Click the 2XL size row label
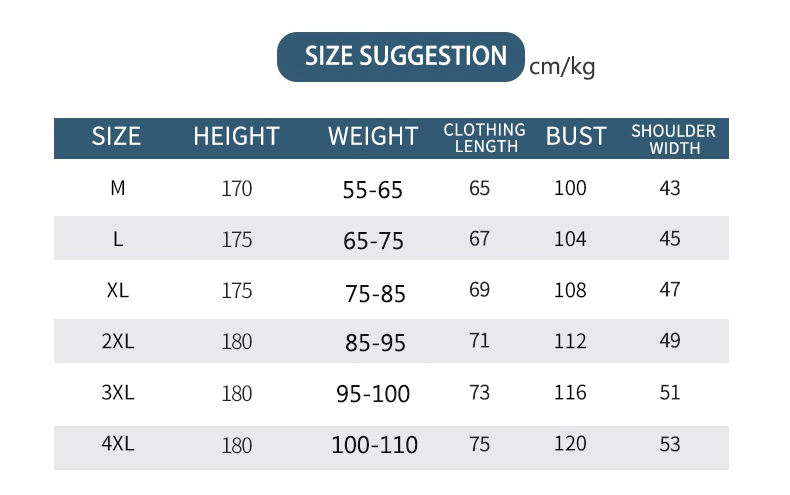This screenshot has height=495, width=790. coord(118,341)
